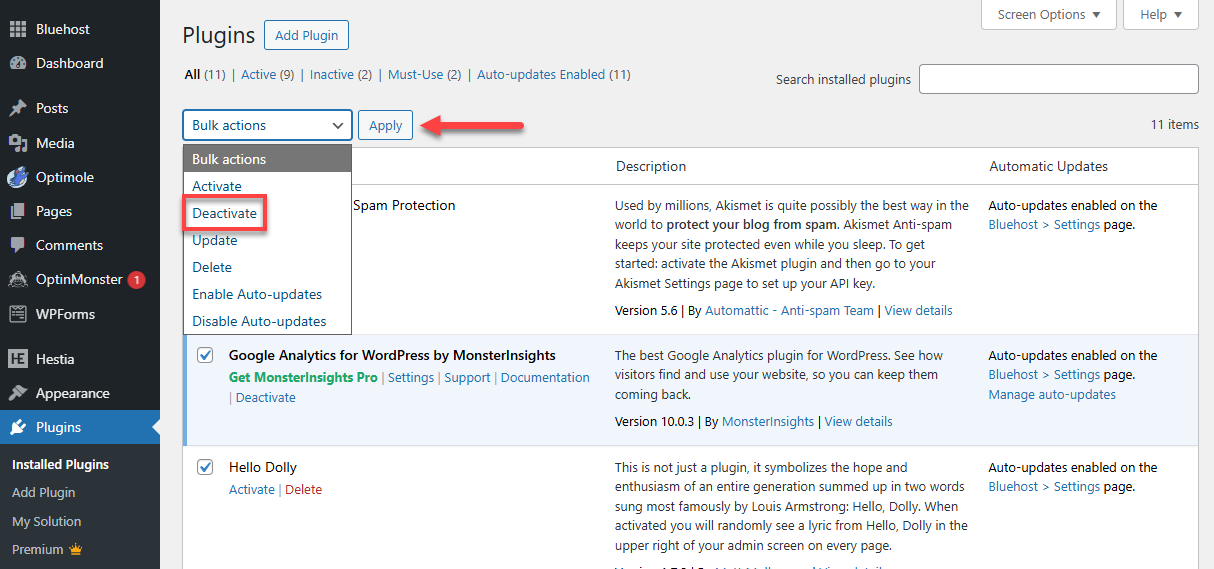Click the Pages icon in sidebar
Viewport: 1214px width, 569px height.
pos(18,211)
